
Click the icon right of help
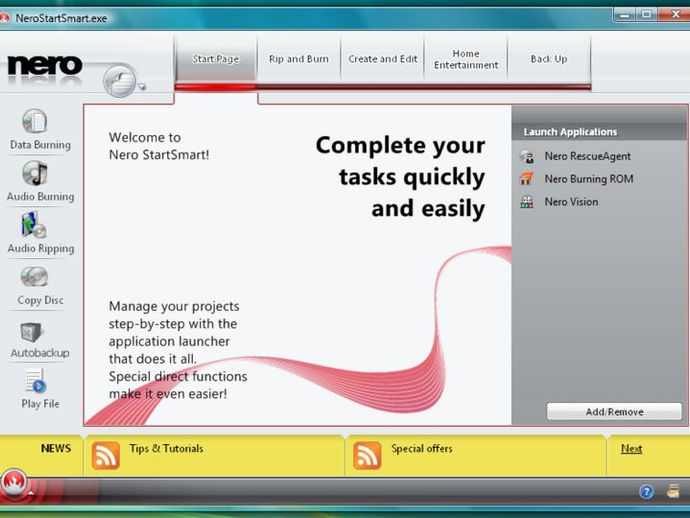coord(673,491)
